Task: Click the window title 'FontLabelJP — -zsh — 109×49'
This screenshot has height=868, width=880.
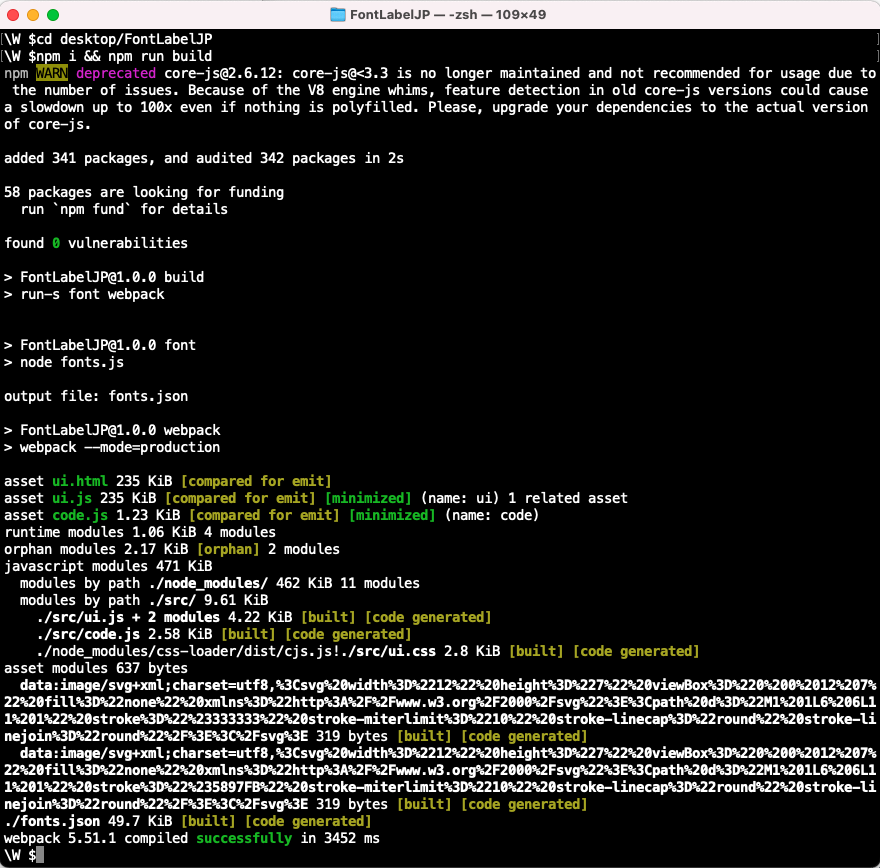Action: 447,15
